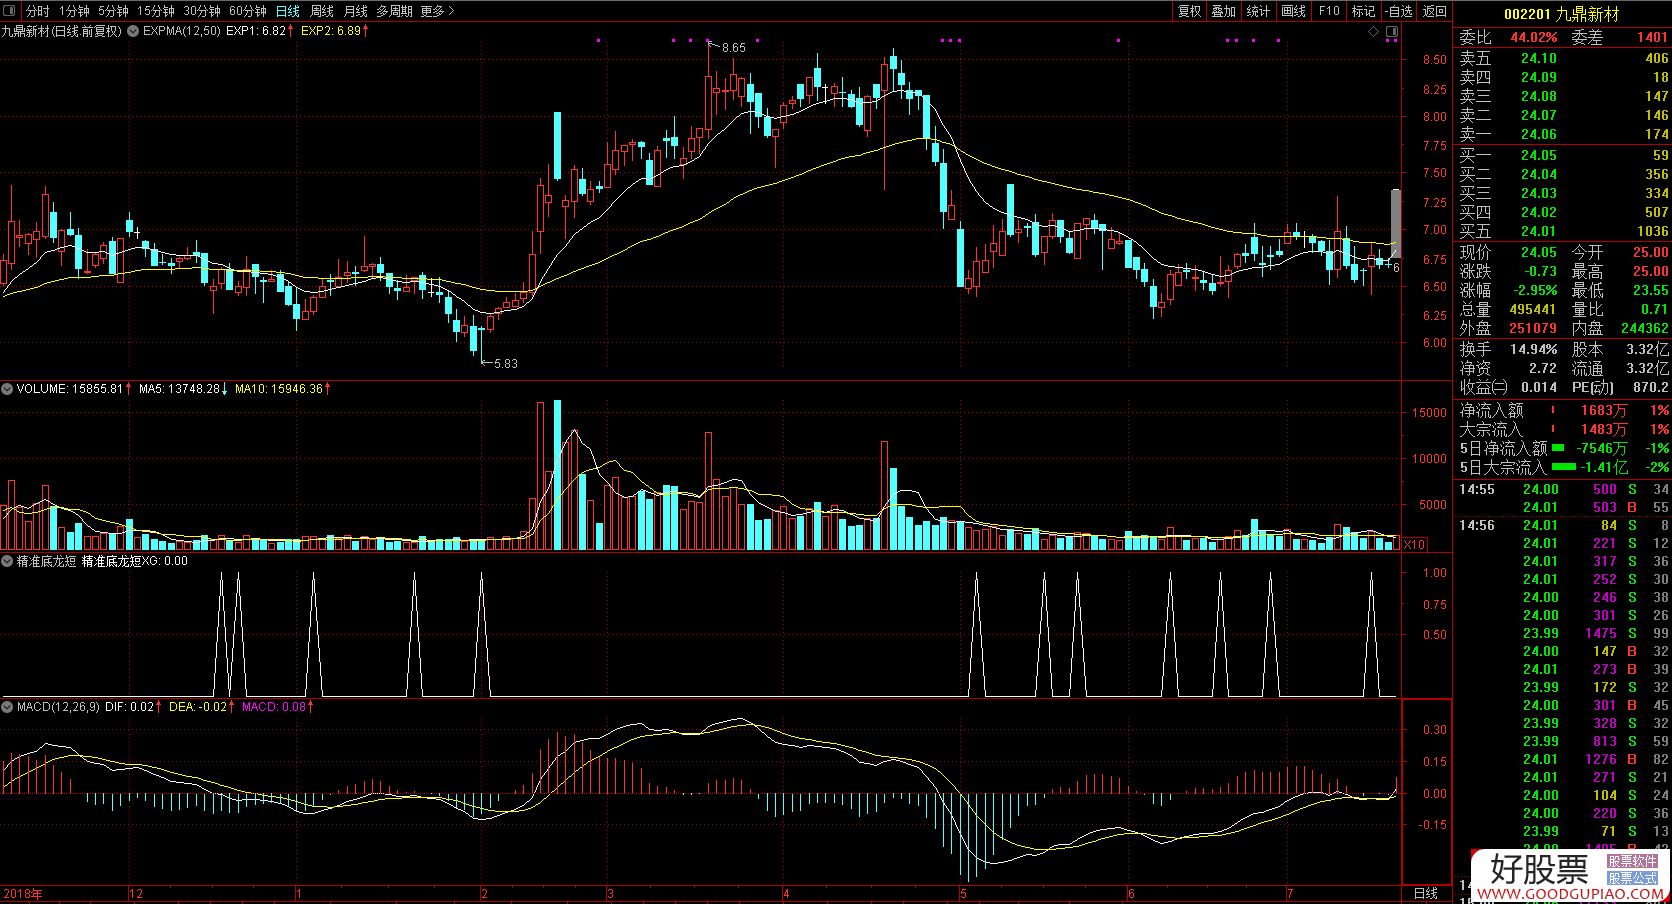The width and height of the screenshot is (1672, 904).
Task: Click the 换手 value 14.94%
Action: point(1533,349)
